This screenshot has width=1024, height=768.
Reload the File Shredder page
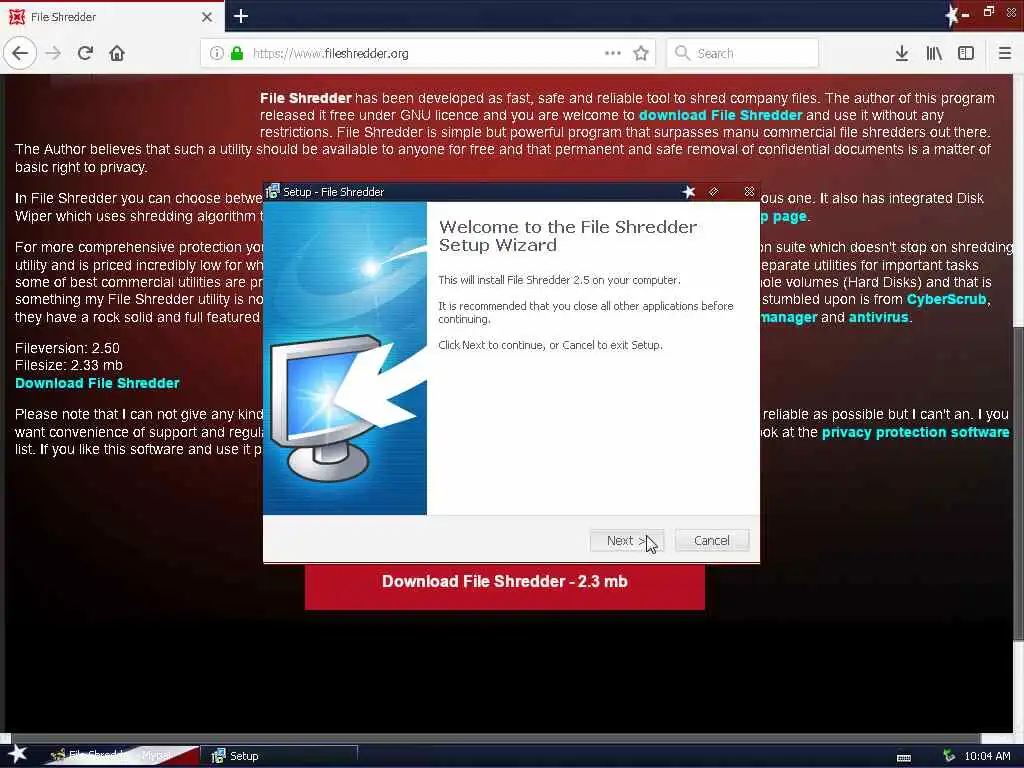coord(85,53)
